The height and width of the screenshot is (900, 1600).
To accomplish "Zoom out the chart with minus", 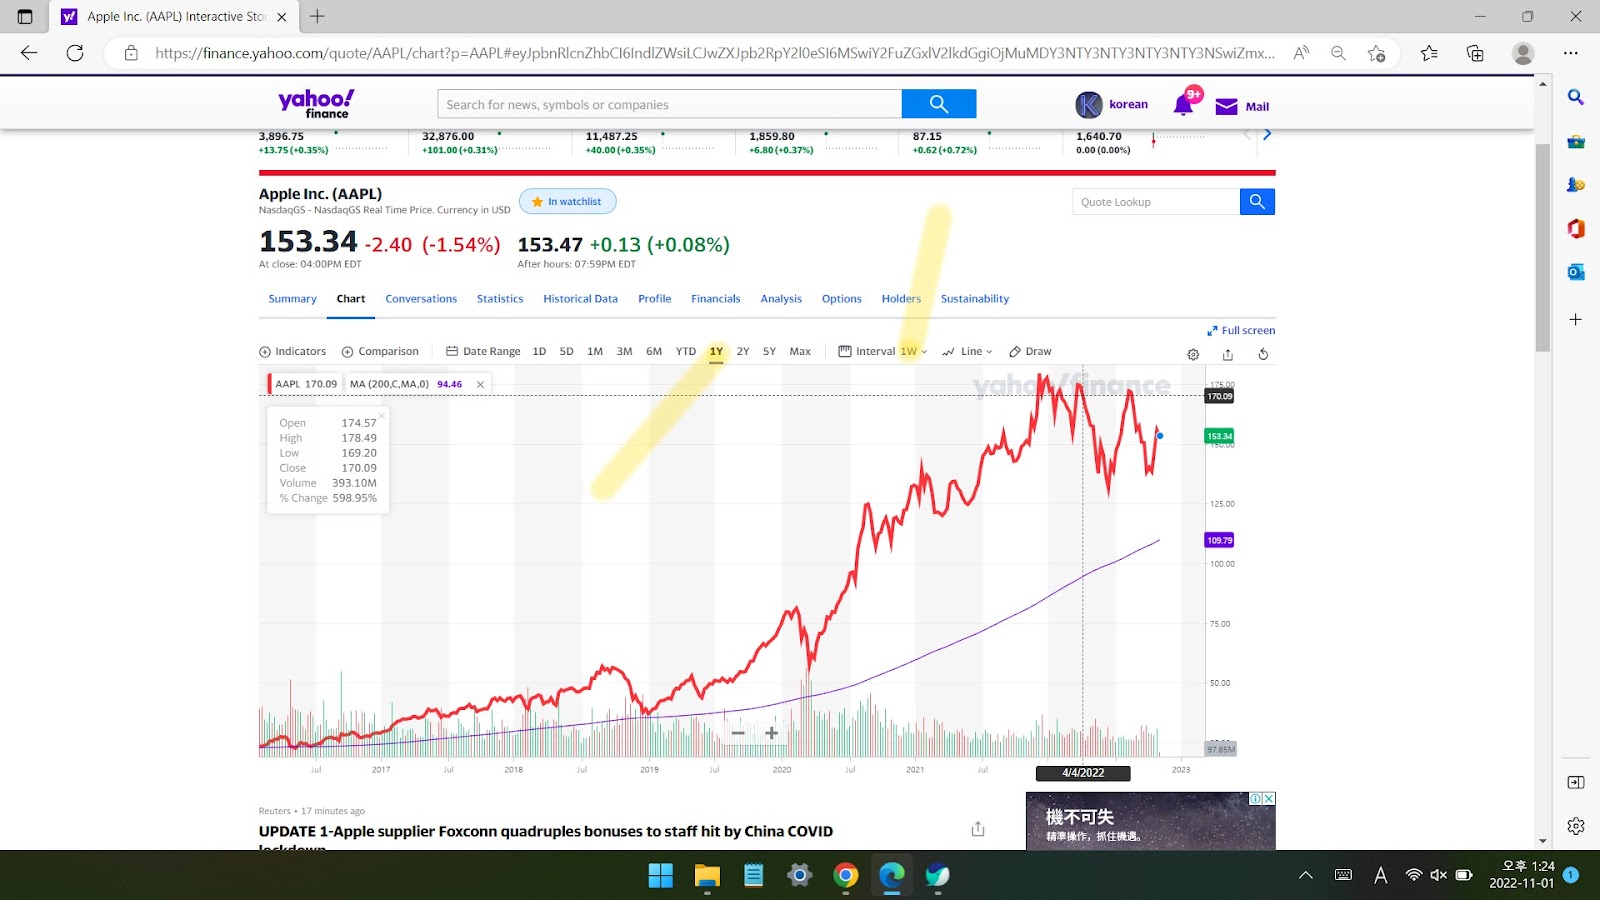I will coord(738,733).
